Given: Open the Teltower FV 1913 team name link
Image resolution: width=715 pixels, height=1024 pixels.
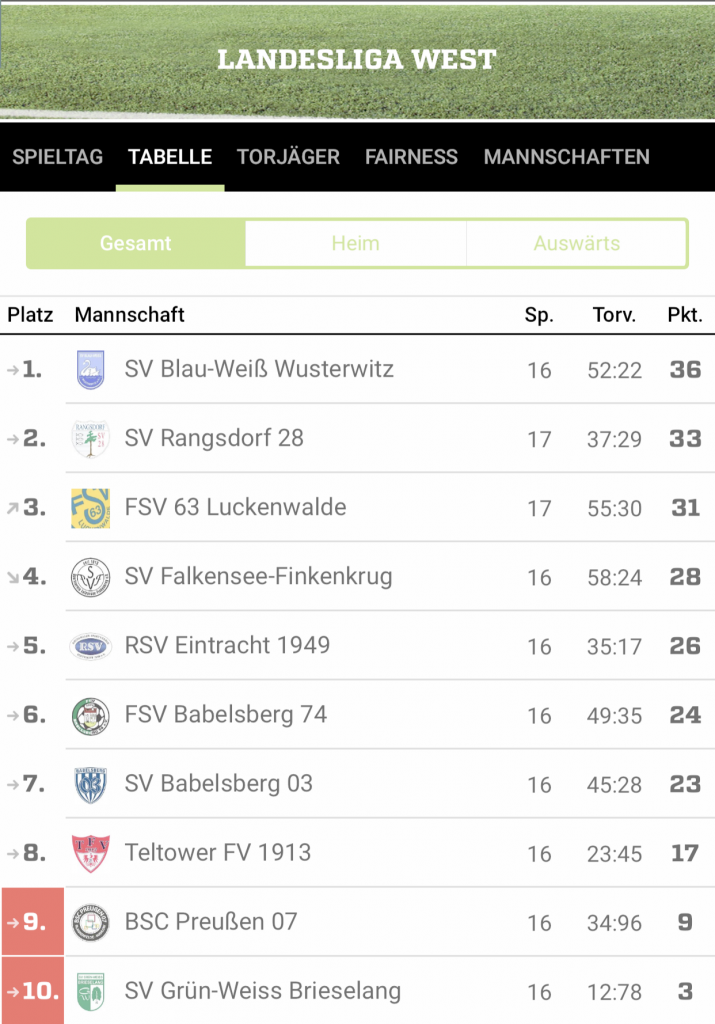Looking at the screenshot, I should (x=218, y=853).
